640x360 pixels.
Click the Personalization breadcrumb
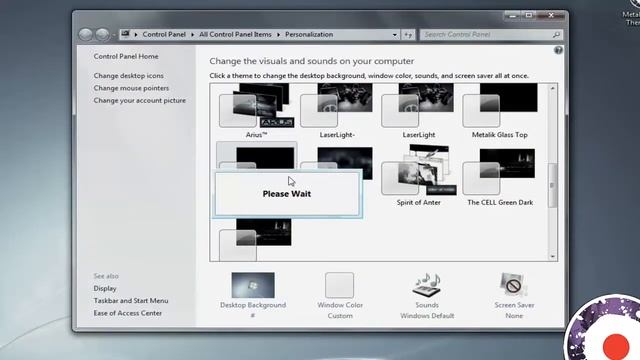click(x=309, y=35)
